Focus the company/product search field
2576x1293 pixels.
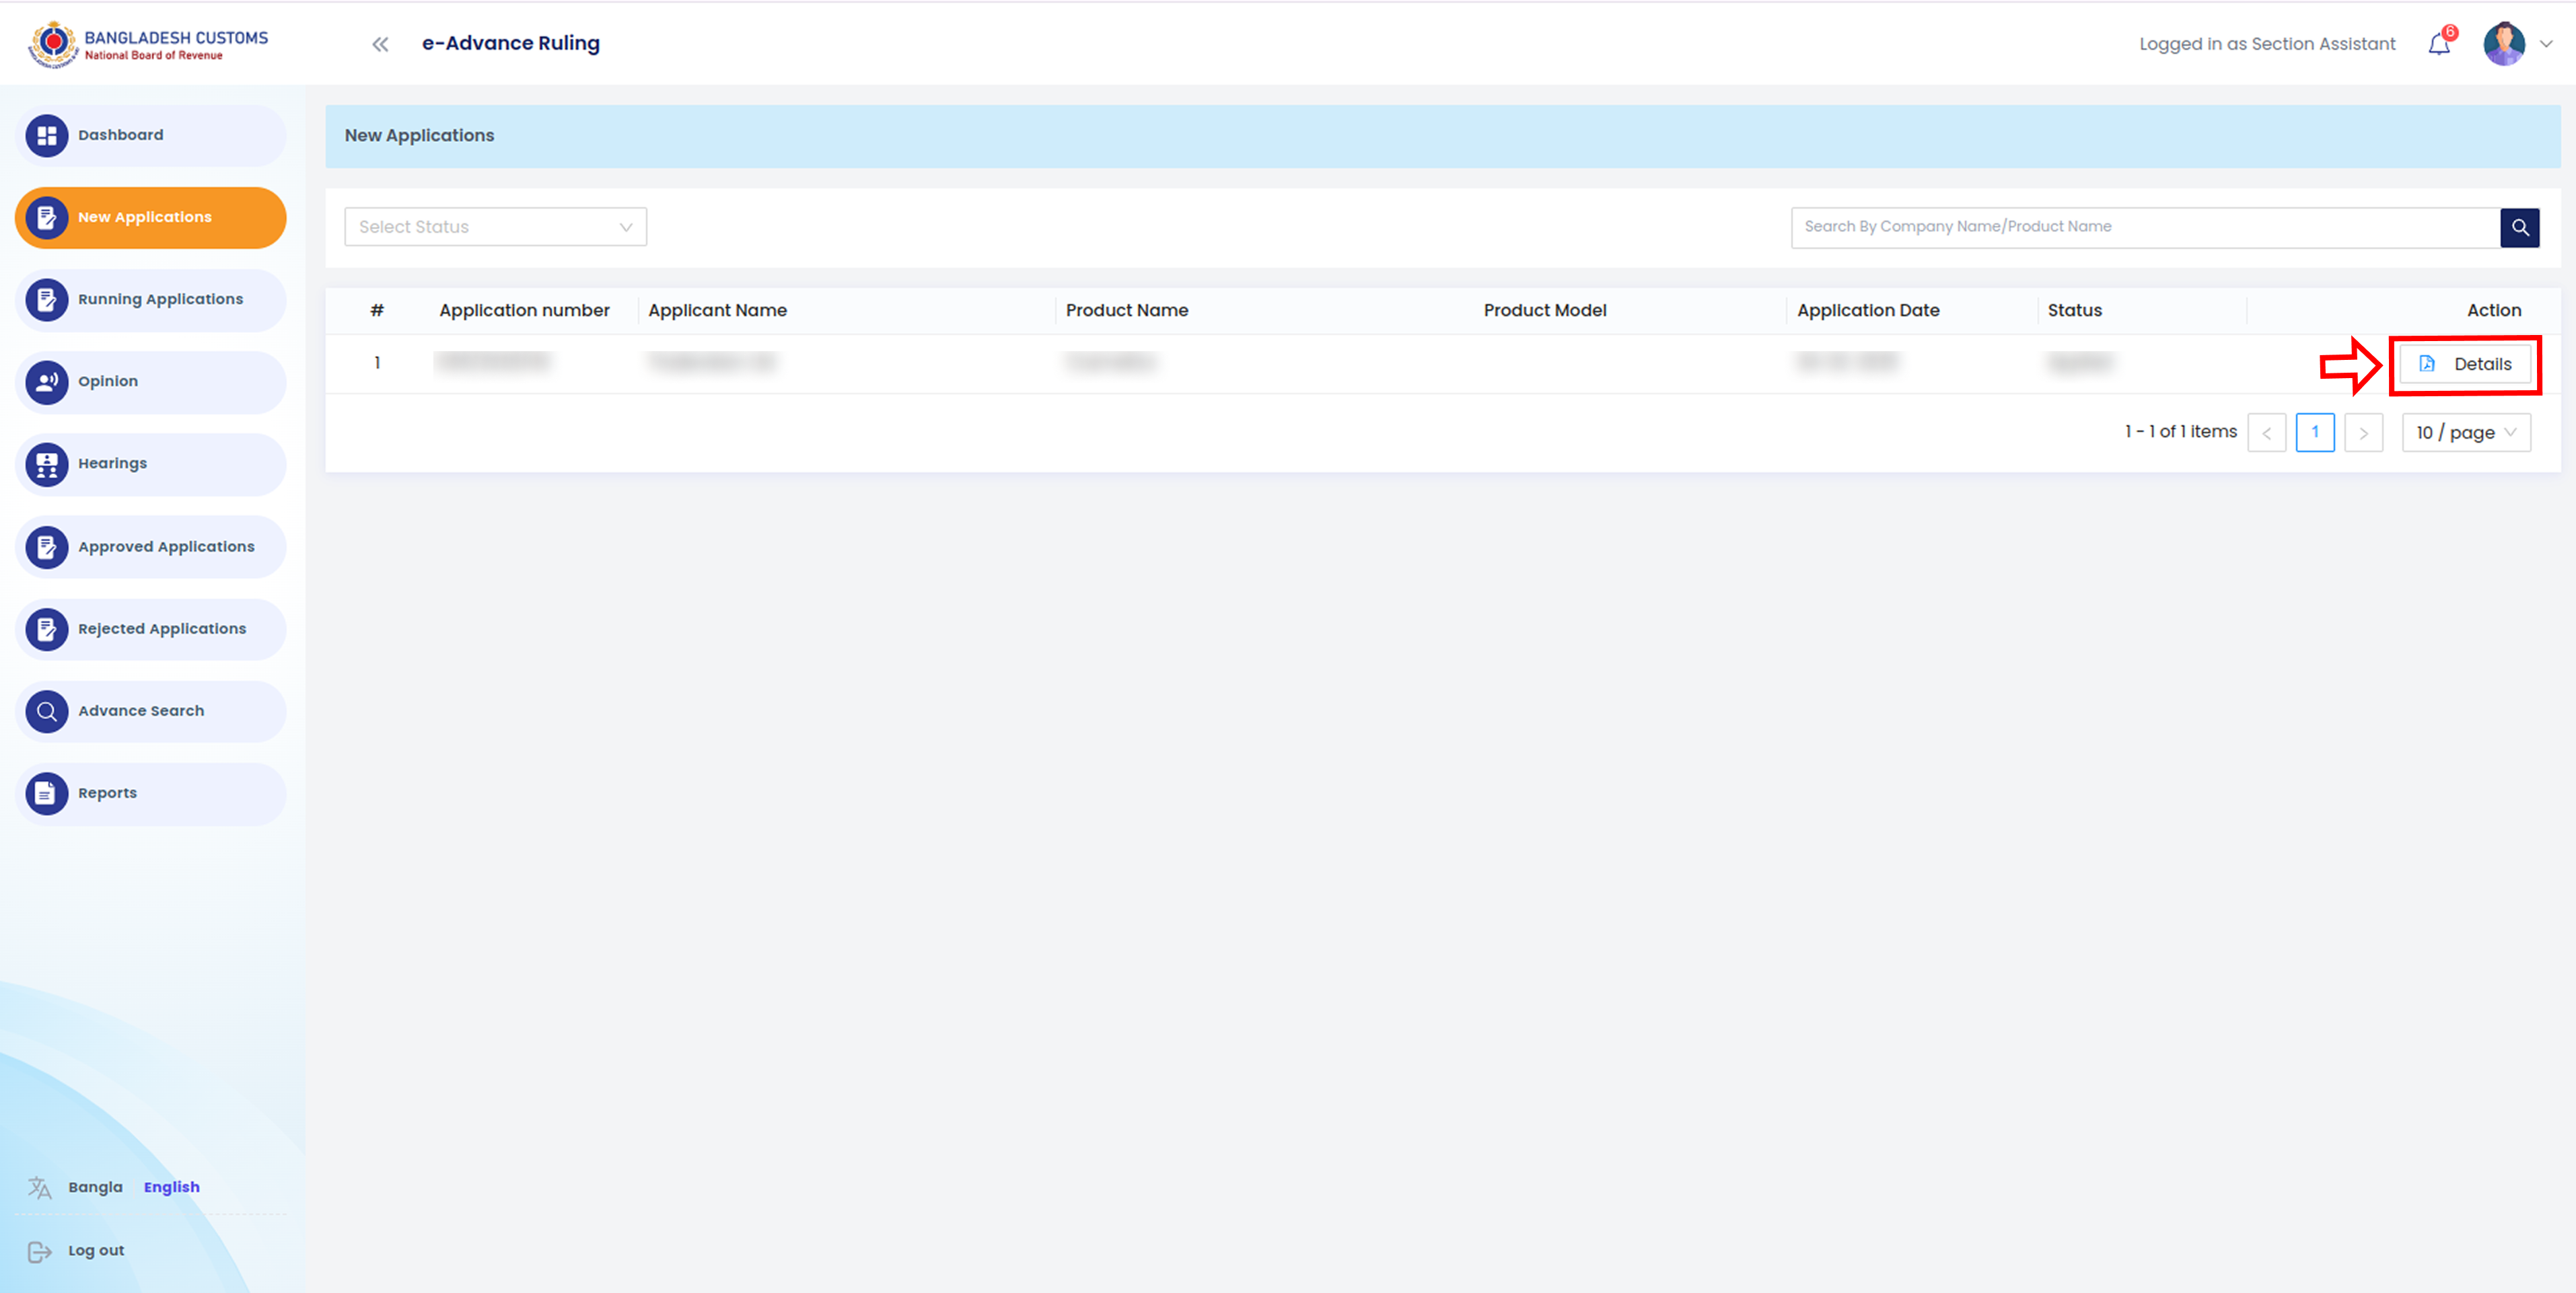click(2145, 227)
